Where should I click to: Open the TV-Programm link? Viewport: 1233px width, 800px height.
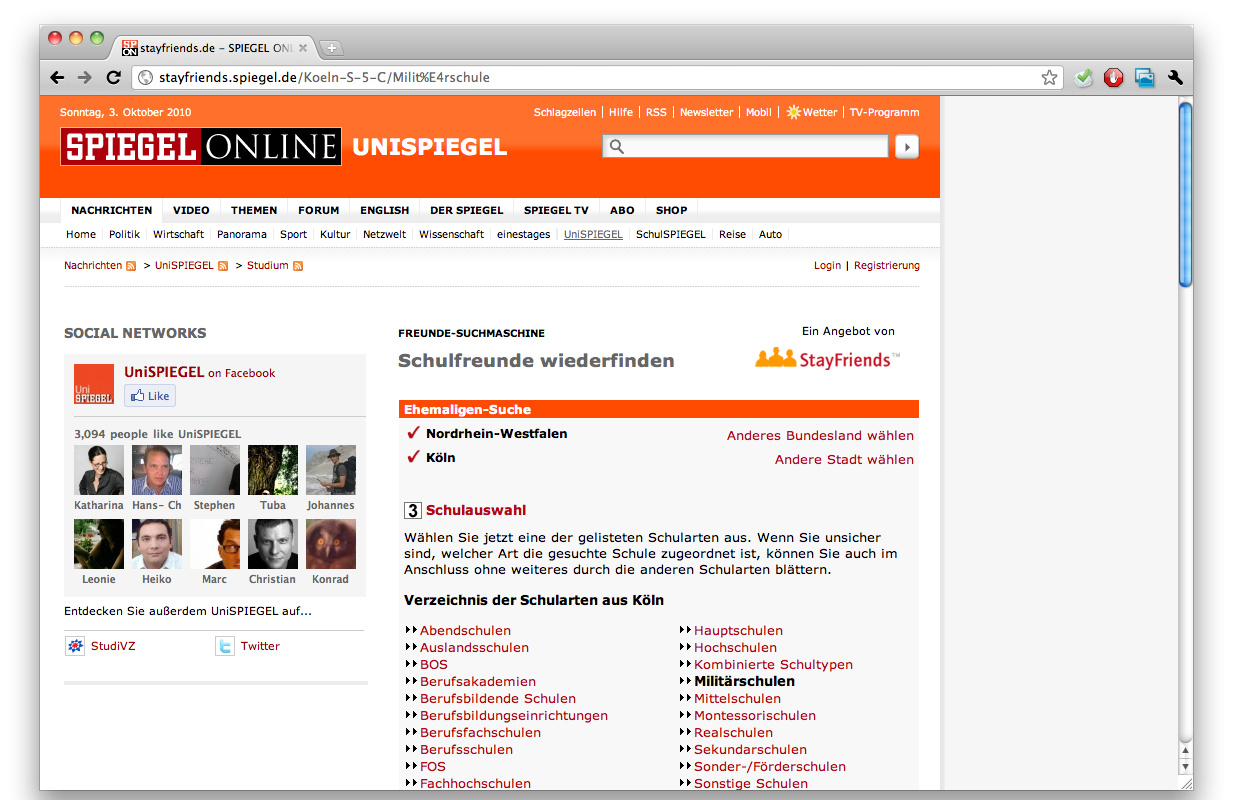884,112
